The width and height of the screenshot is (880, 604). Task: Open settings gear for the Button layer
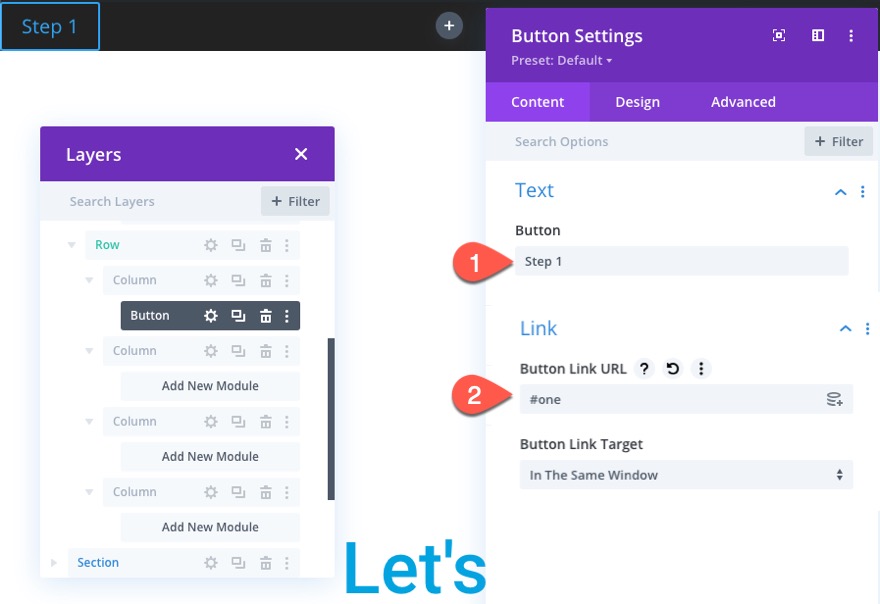pyautogui.click(x=210, y=316)
